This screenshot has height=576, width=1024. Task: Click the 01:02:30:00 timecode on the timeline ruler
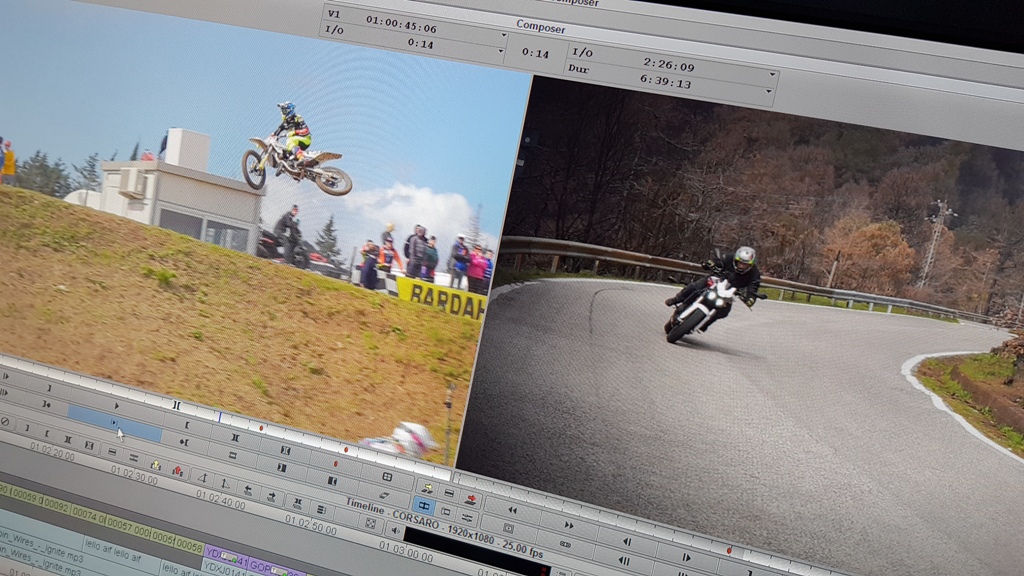point(134,473)
